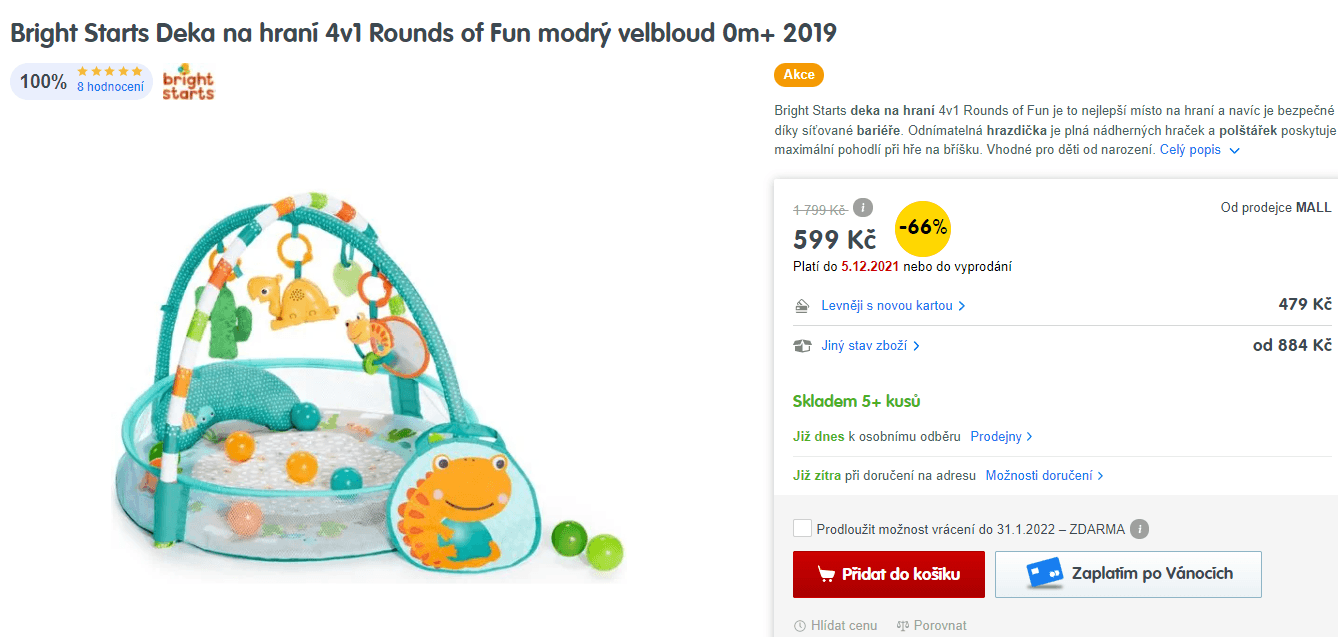
Task: Click the Bright Starts brand logo
Action: (x=188, y=82)
